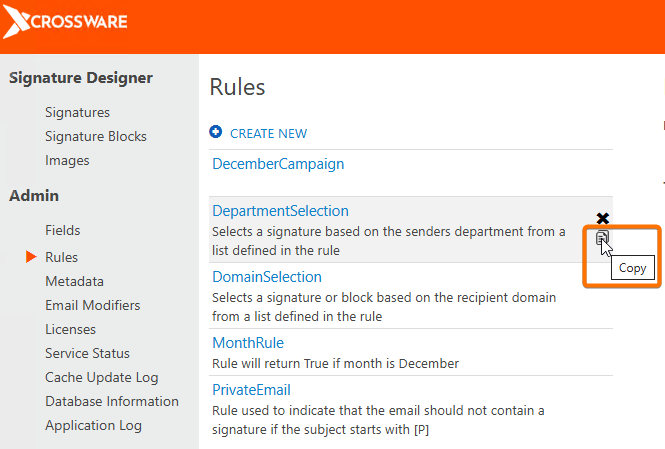The image size is (665, 449).
Task: Select Images in the Signature Designer menu
Action: tap(67, 160)
